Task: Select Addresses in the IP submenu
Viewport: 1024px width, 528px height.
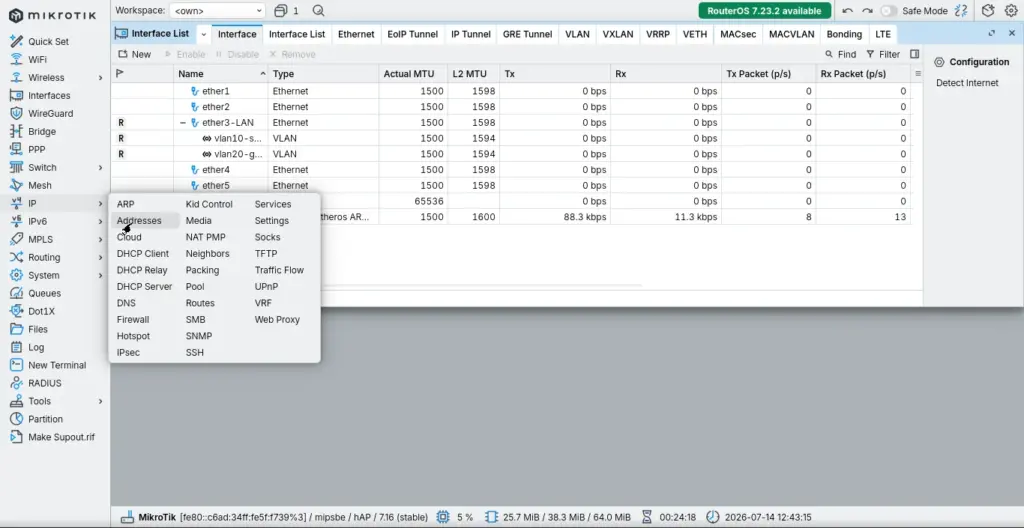Action: [x=138, y=221]
